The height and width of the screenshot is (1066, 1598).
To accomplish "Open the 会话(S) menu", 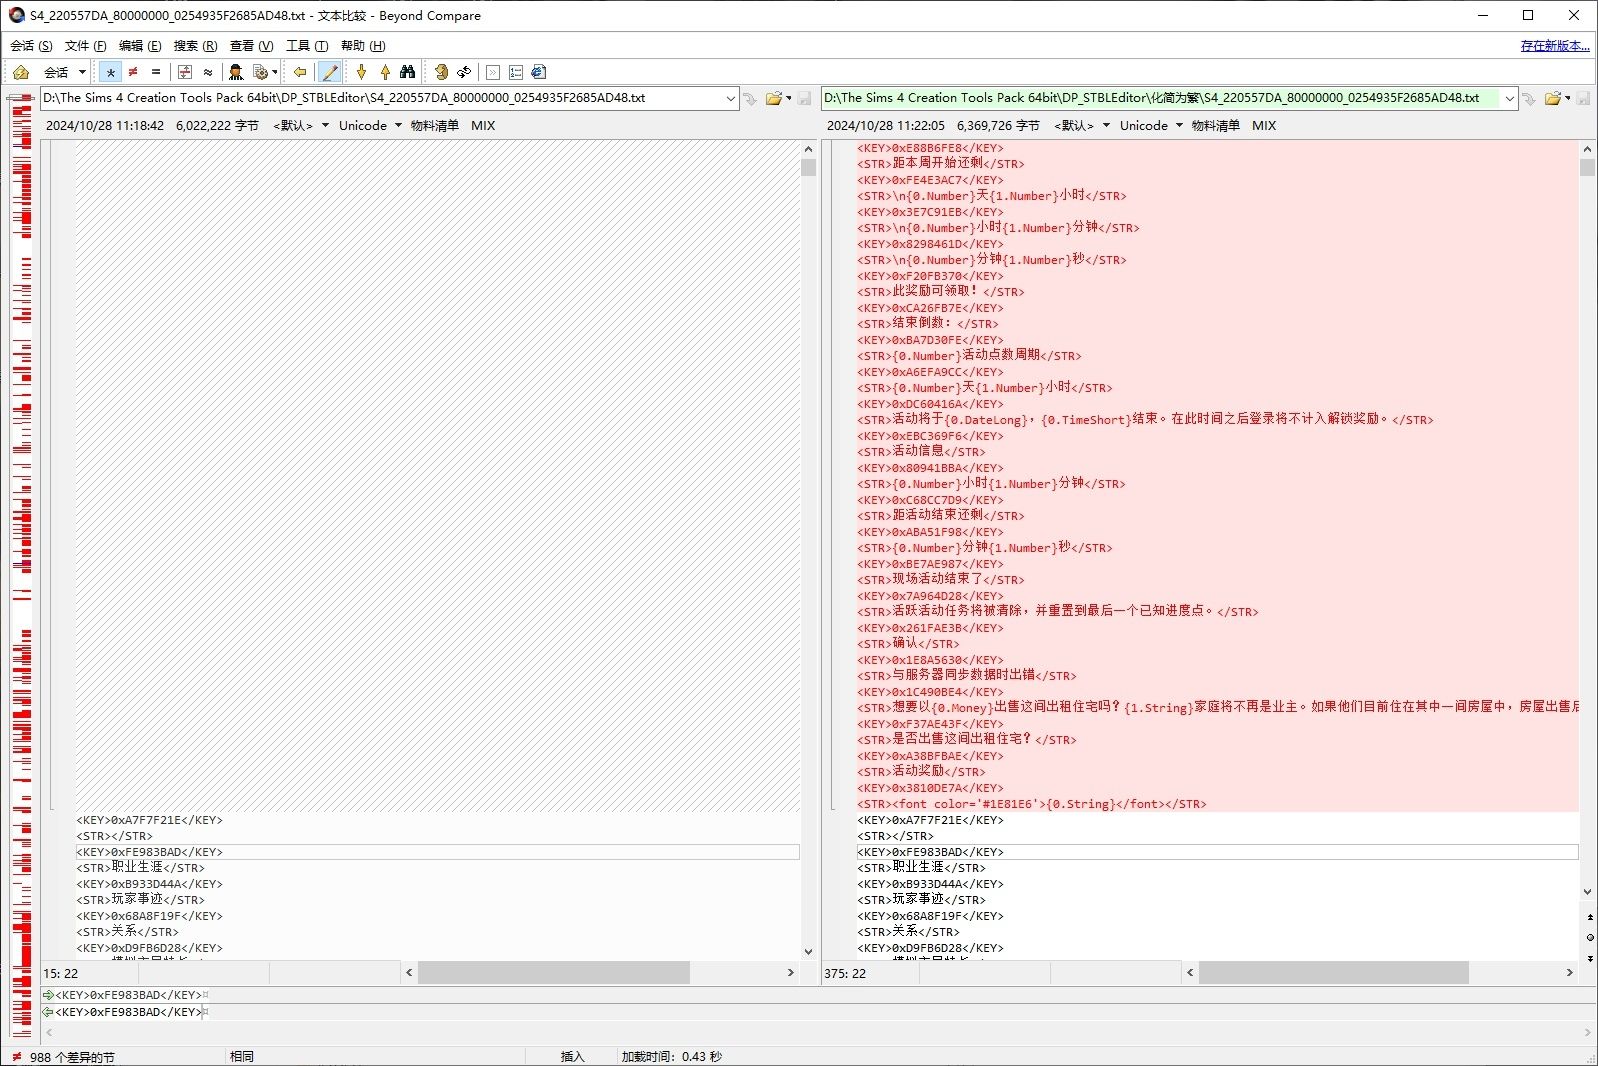I will pyautogui.click(x=31, y=46).
